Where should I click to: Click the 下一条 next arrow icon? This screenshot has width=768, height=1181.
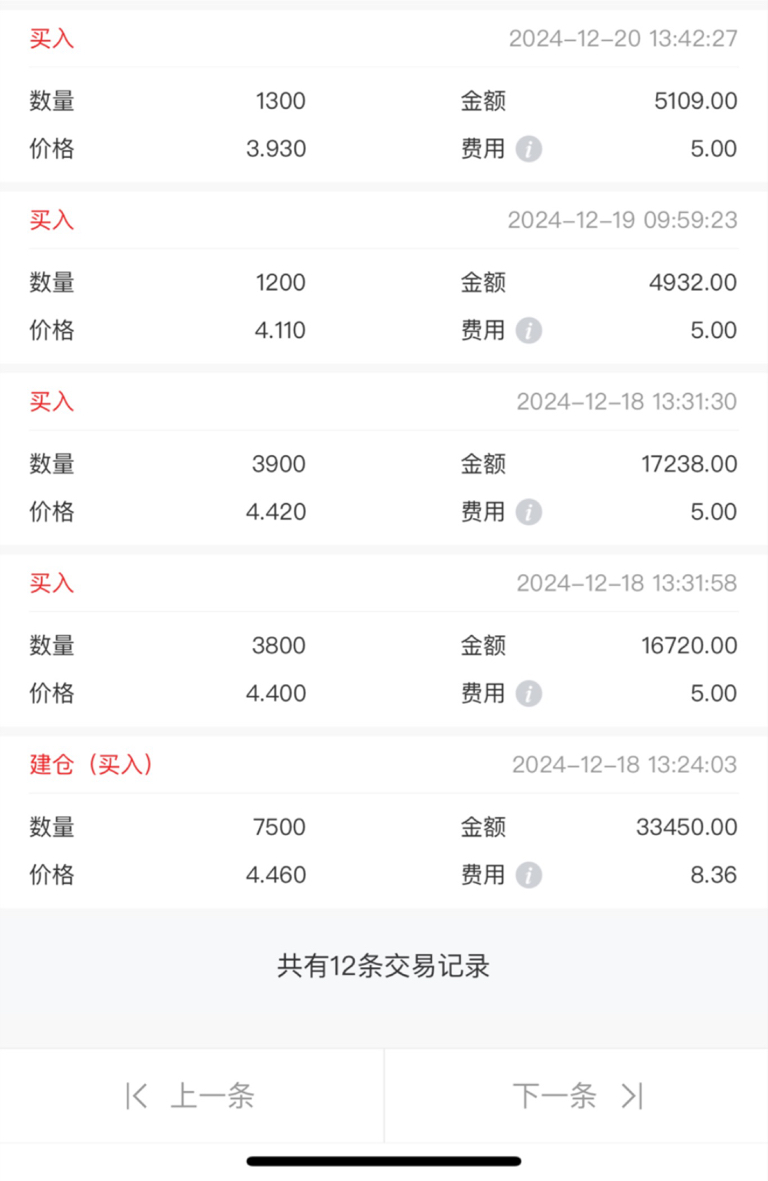(632, 1096)
